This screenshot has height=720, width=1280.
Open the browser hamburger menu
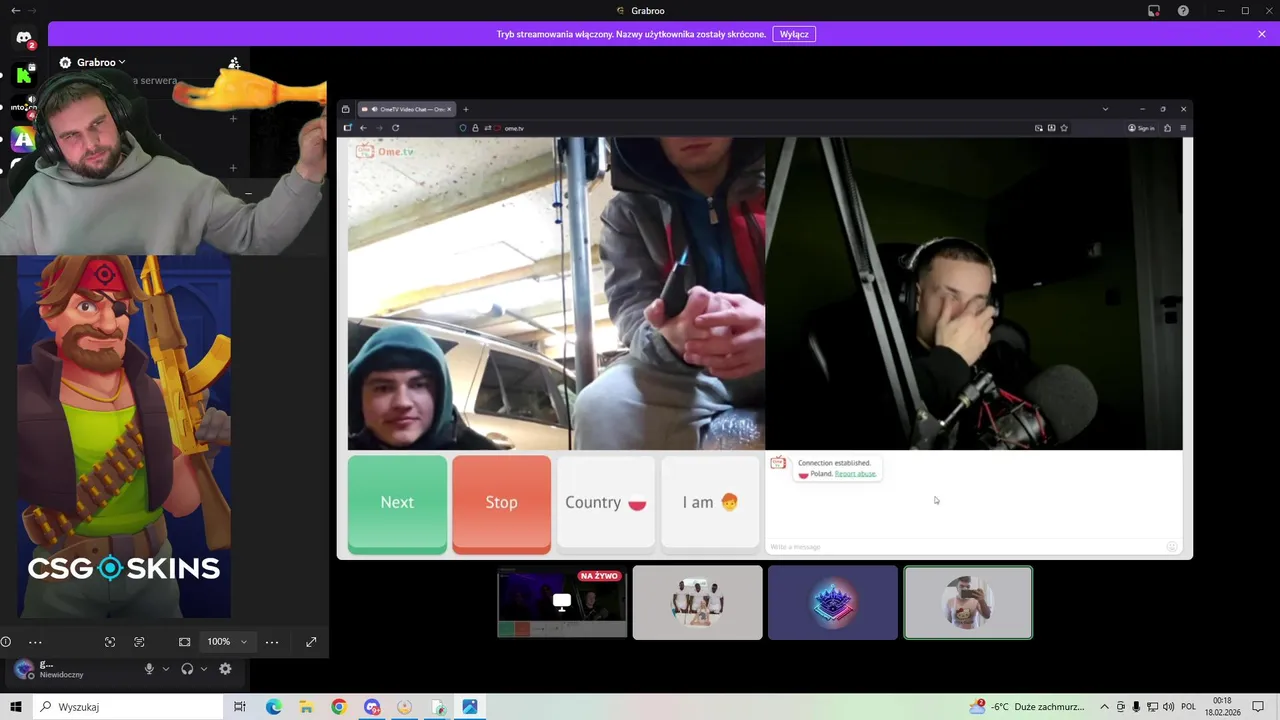(x=1183, y=128)
